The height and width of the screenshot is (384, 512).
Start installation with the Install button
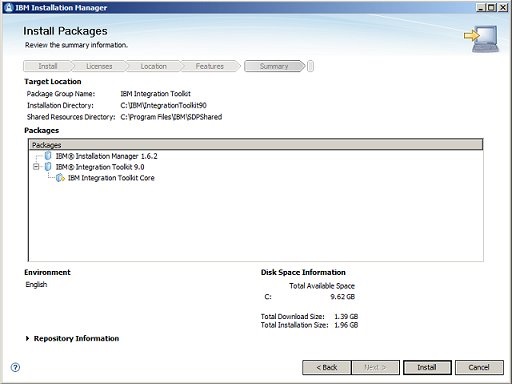click(x=427, y=367)
